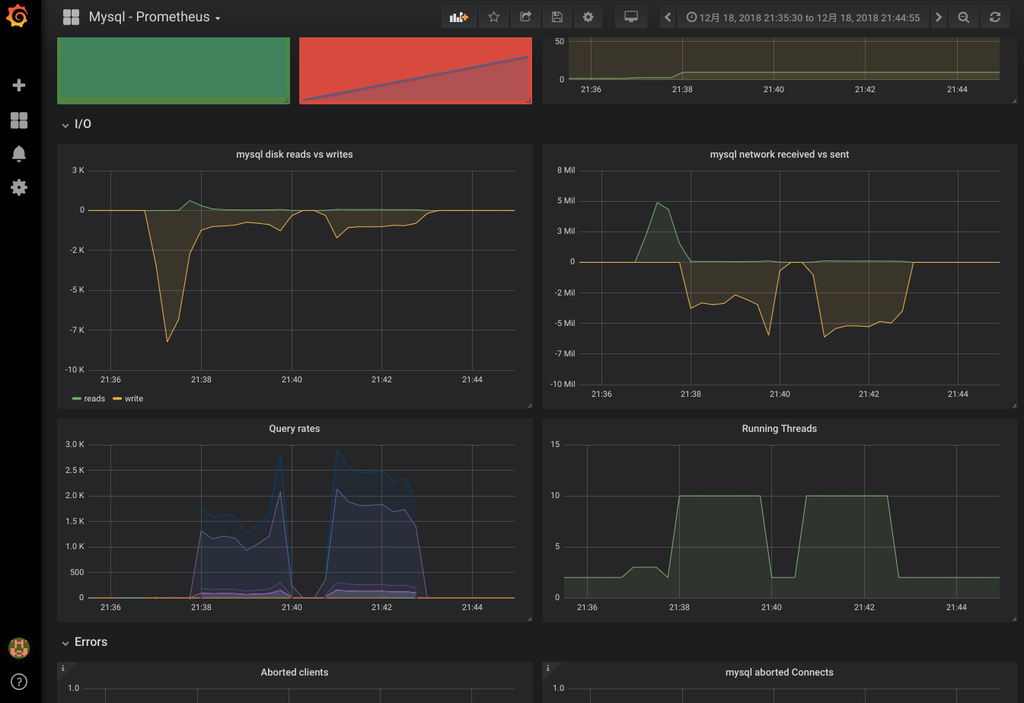Open the Mysql - Prometheus dashboard dropdown
Screen dimensions: 1024x703
pyautogui.click(x=154, y=17)
